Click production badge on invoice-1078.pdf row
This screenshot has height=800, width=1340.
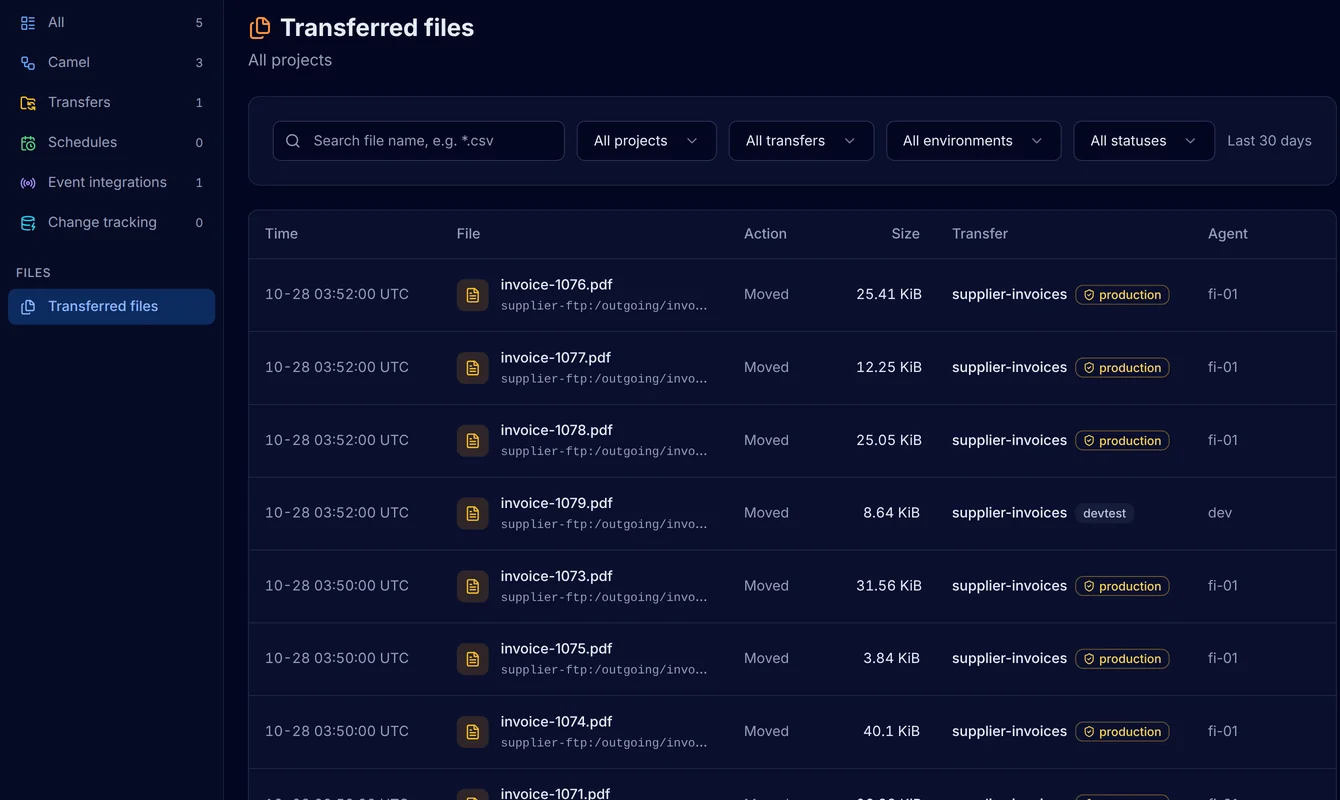coord(1122,441)
